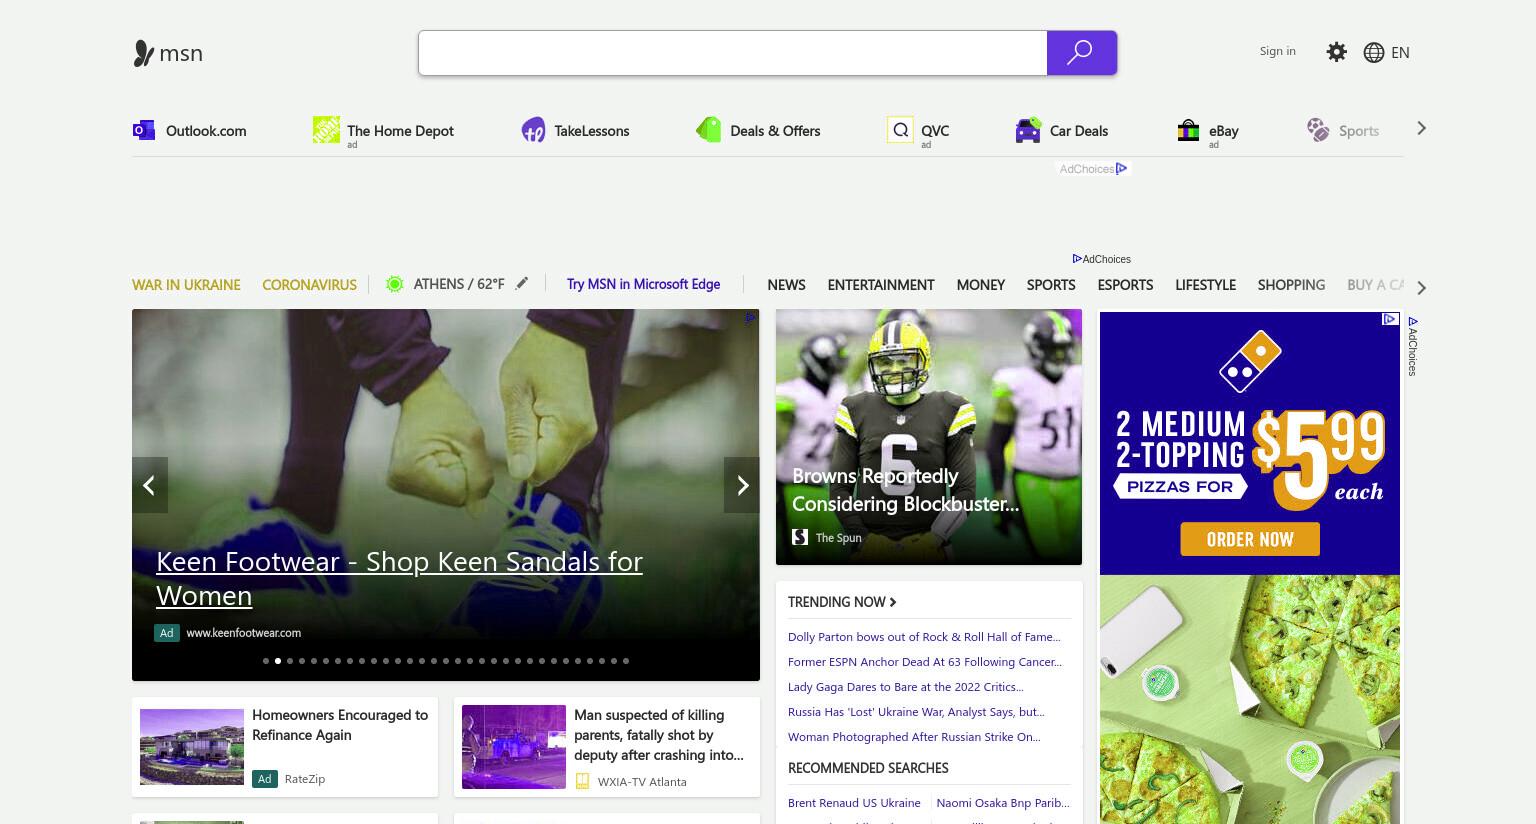Viewport: 1536px width, 824px height.
Task: Click The Spun source logo icon
Action: click(800, 537)
